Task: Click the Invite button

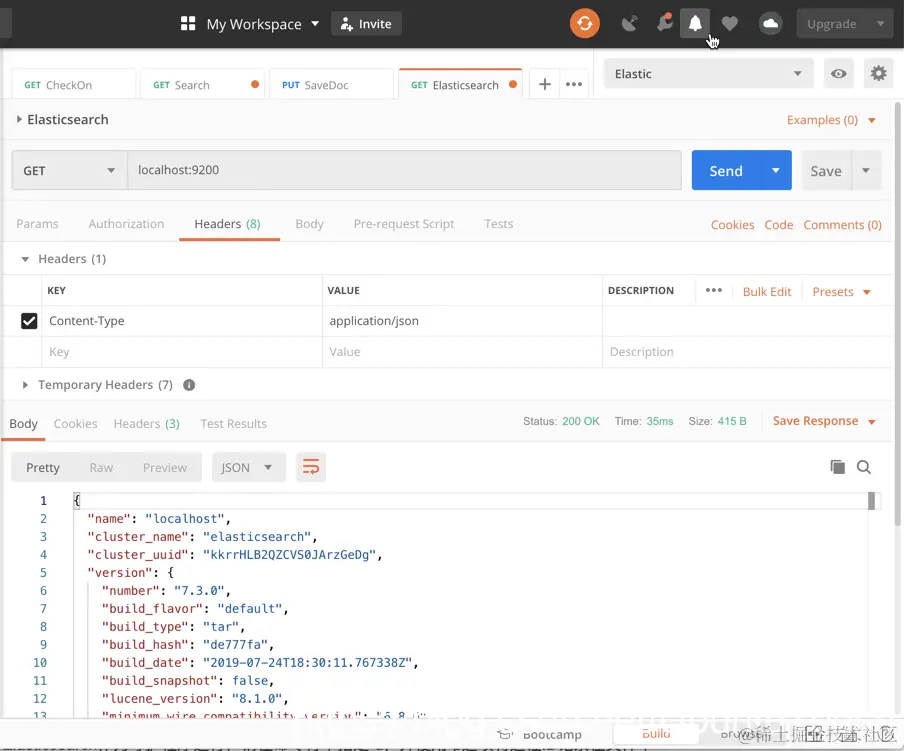Action: (x=366, y=24)
